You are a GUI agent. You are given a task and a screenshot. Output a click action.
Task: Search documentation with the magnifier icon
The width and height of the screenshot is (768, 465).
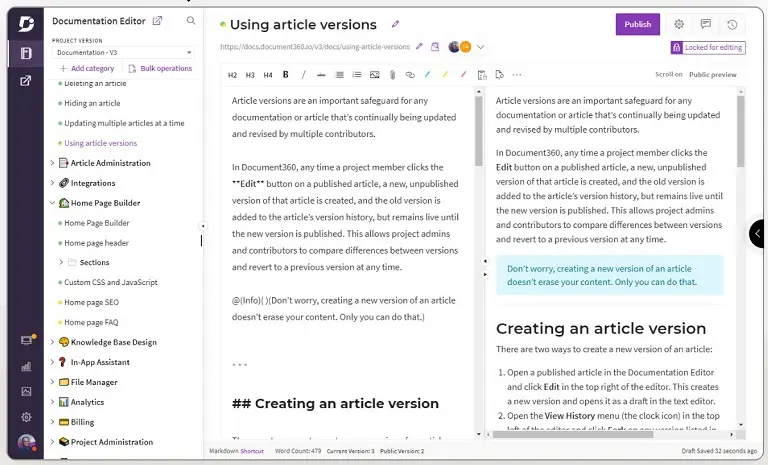click(191, 20)
